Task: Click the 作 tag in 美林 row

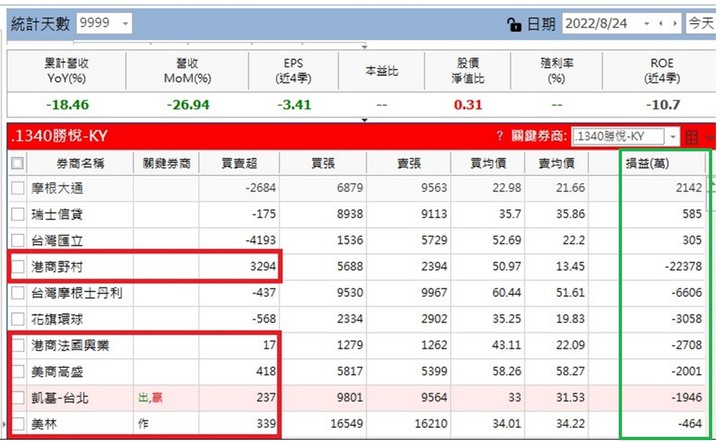Action: pyautogui.click(x=143, y=423)
